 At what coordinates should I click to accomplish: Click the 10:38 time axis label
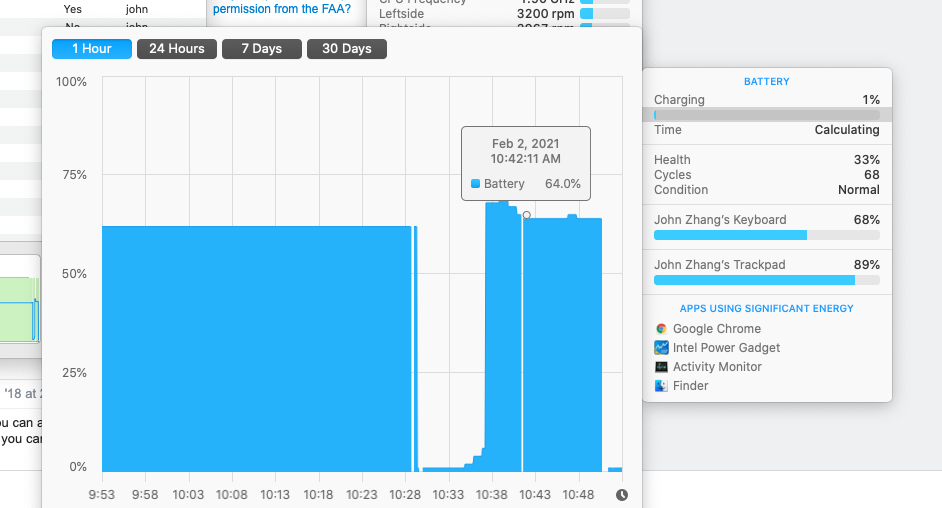[x=491, y=495]
